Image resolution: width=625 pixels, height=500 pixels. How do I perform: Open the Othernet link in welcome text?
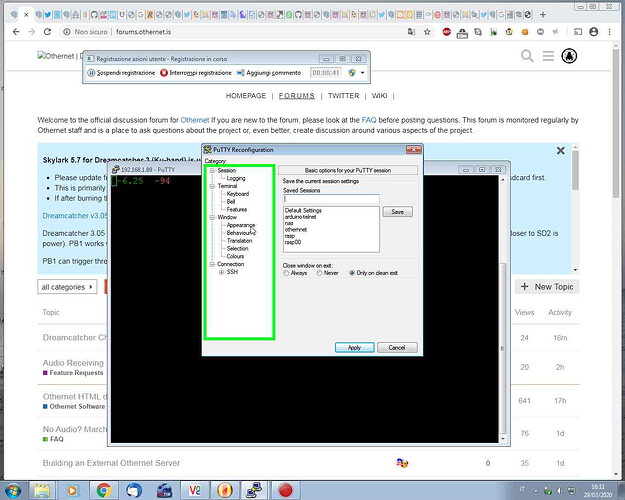point(195,120)
